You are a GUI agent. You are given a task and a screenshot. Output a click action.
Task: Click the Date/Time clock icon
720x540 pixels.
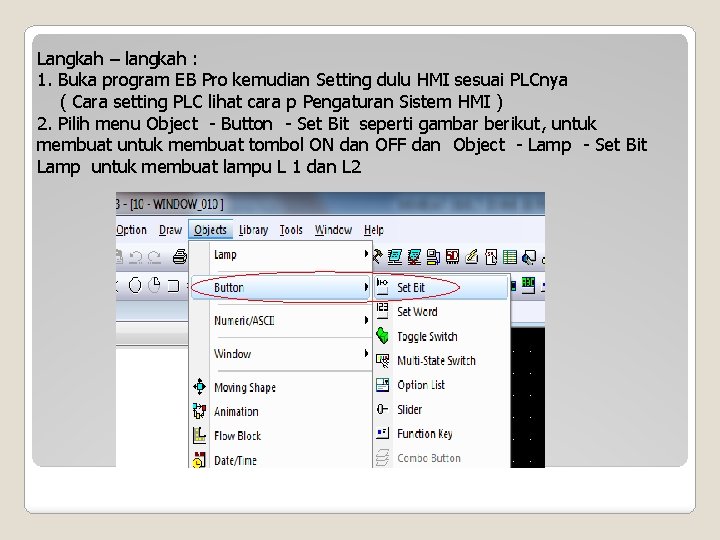(x=199, y=460)
